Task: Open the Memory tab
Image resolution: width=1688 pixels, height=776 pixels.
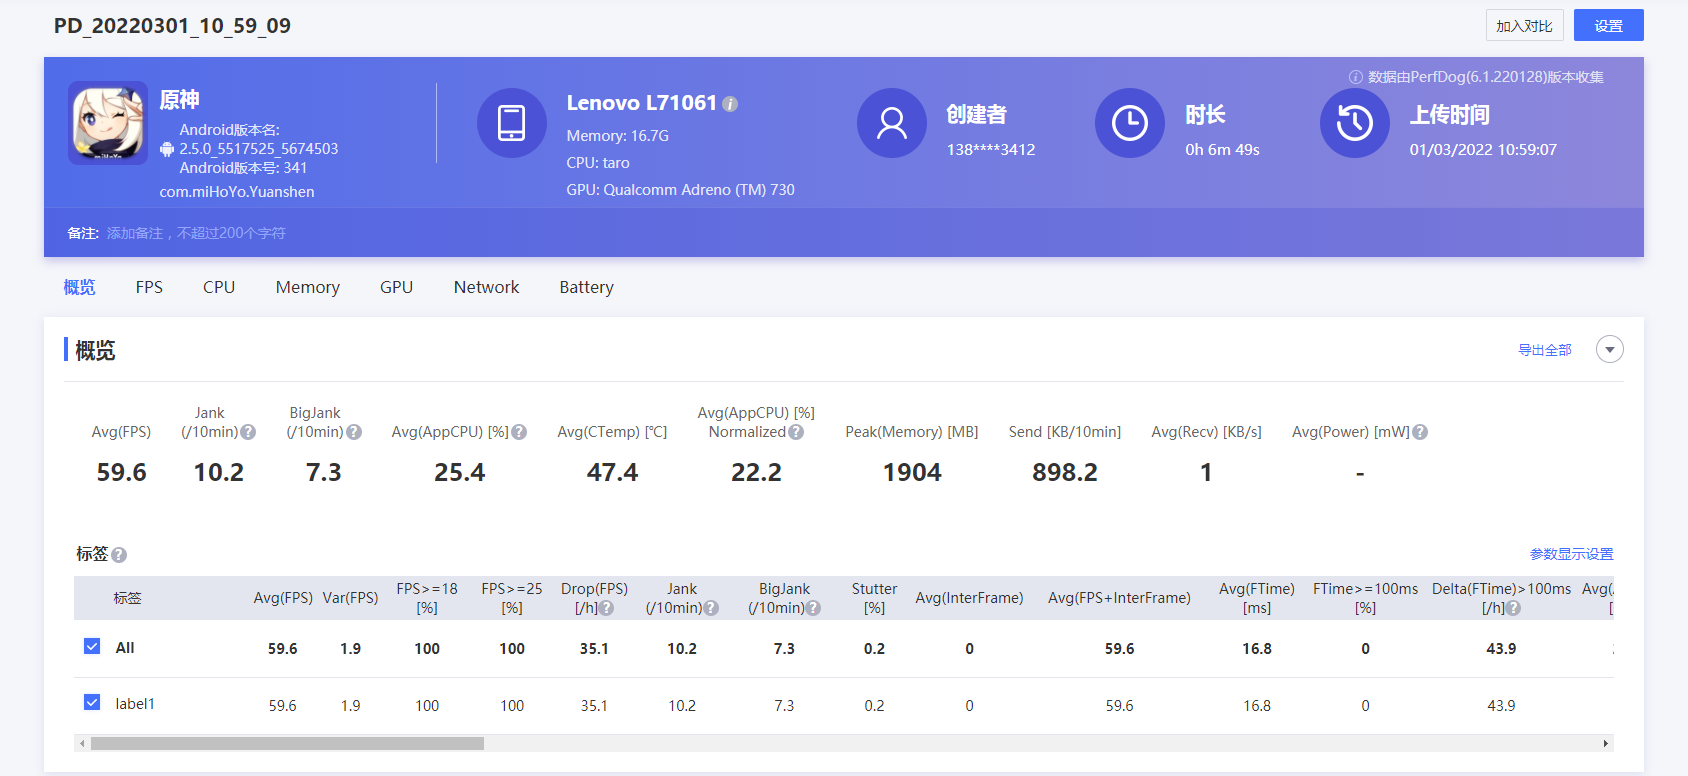Action: pos(308,287)
